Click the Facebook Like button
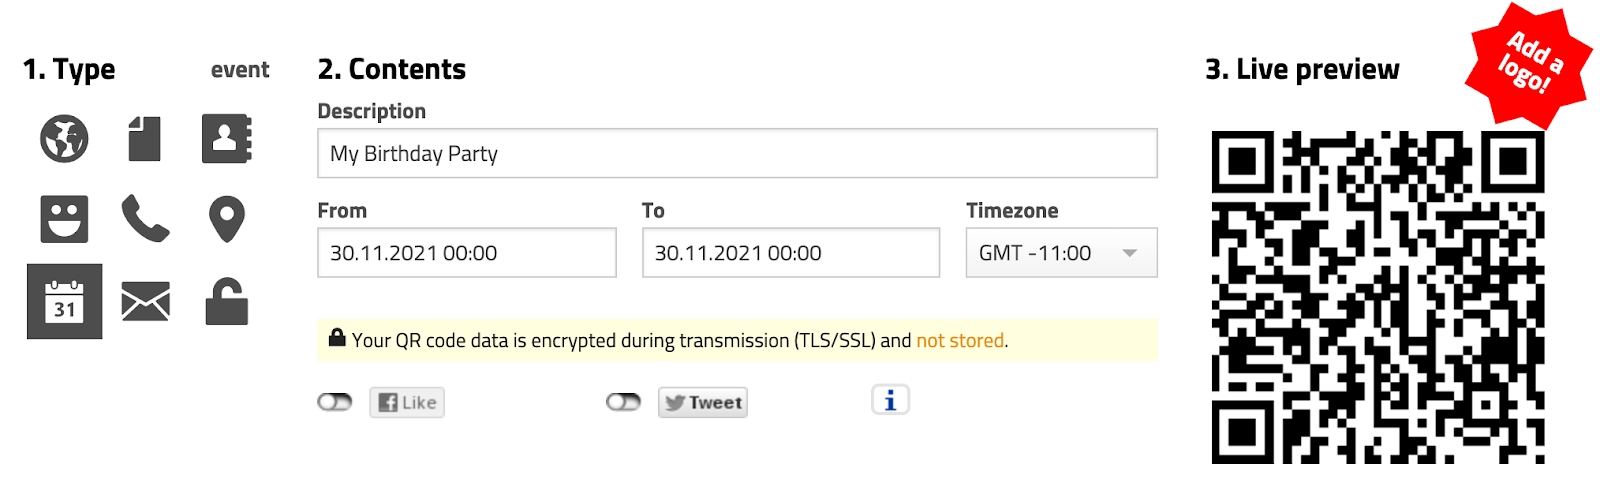The height and width of the screenshot is (494, 1600). pos(407,402)
